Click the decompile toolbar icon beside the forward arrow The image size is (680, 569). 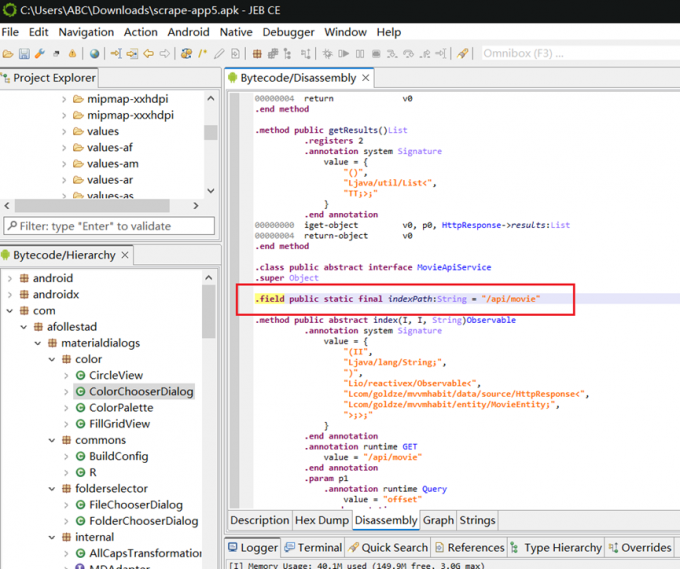pos(186,54)
